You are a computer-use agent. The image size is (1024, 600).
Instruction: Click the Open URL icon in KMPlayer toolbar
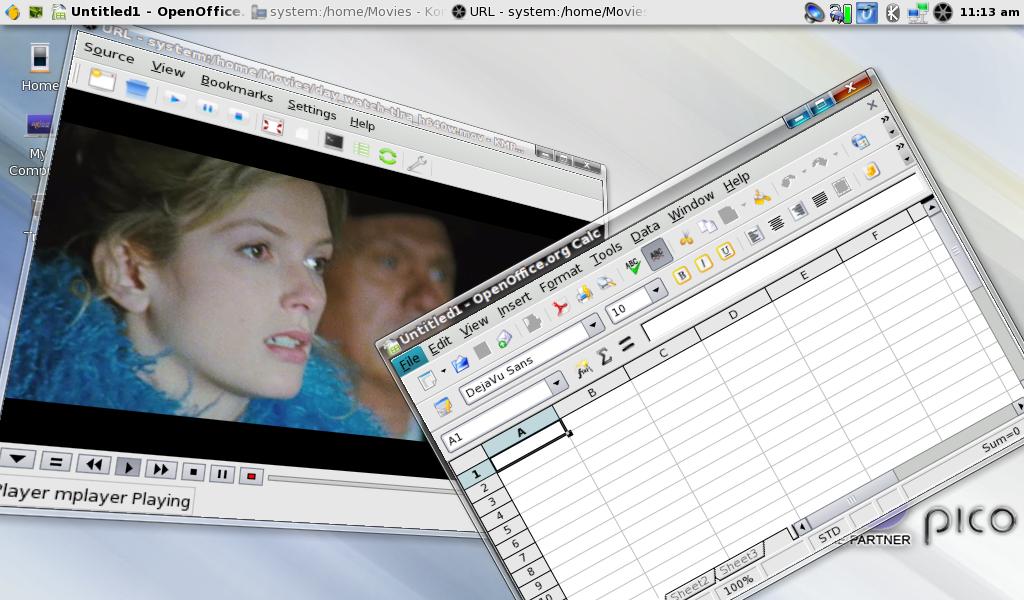click(x=102, y=80)
